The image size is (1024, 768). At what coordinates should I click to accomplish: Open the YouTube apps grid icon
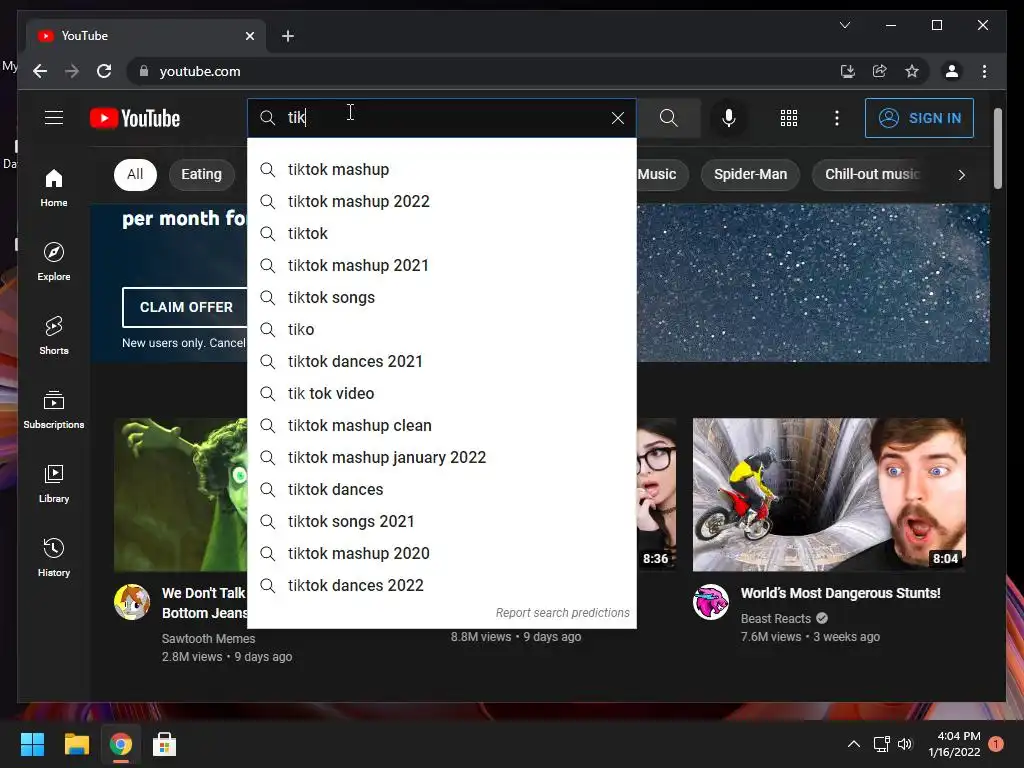[789, 118]
